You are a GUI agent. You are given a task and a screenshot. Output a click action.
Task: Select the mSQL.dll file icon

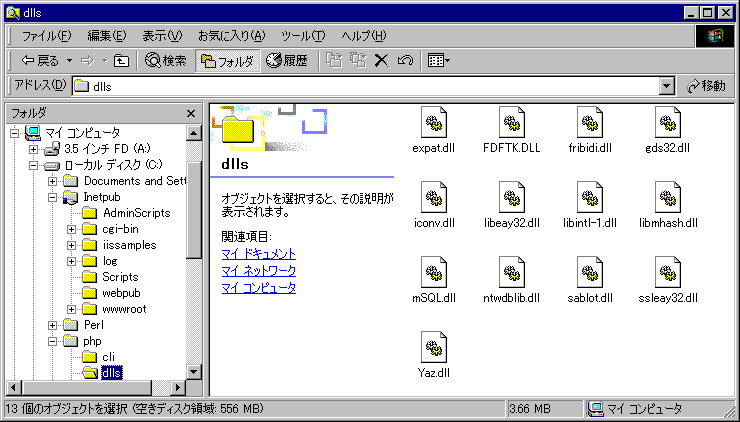click(x=433, y=272)
